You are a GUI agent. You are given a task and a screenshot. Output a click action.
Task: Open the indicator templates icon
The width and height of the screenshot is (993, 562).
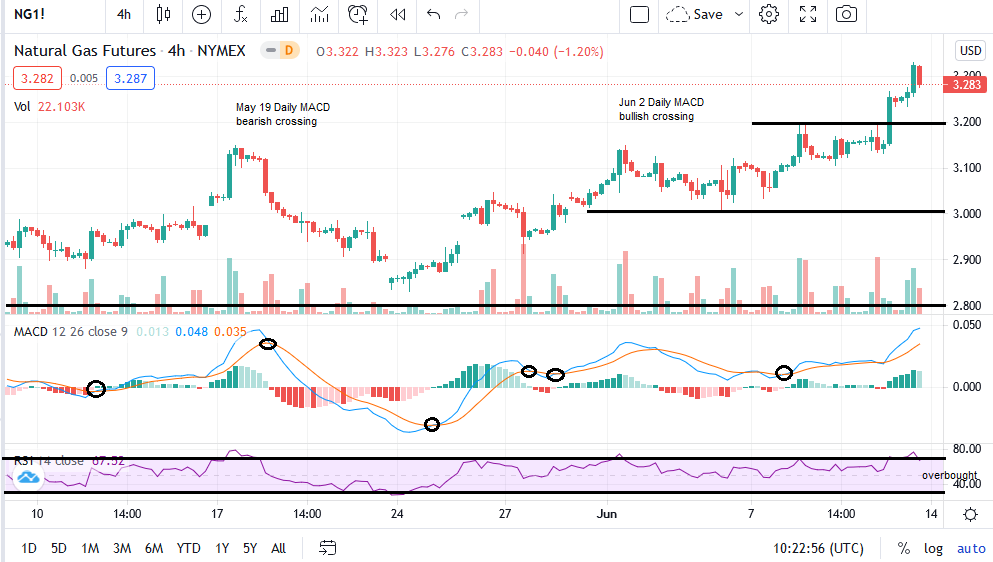(319, 15)
